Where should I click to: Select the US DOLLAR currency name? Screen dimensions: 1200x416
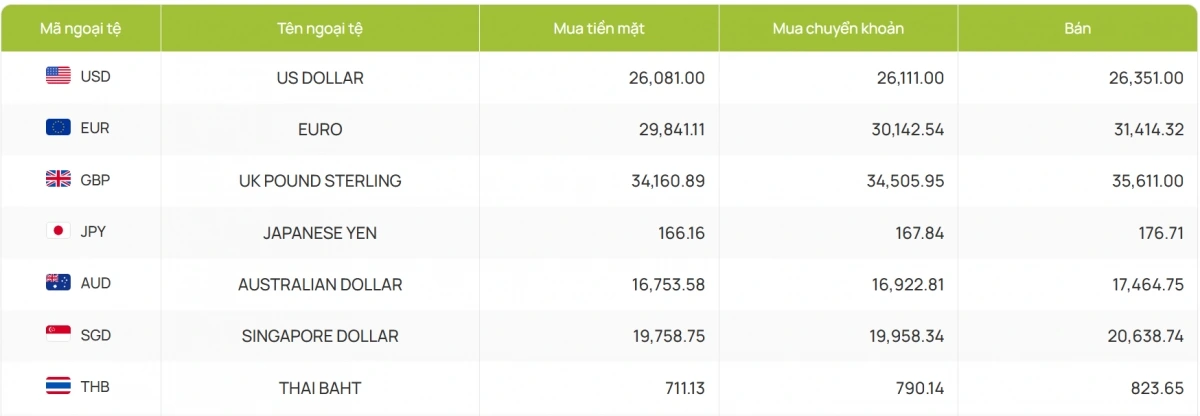[x=320, y=77]
